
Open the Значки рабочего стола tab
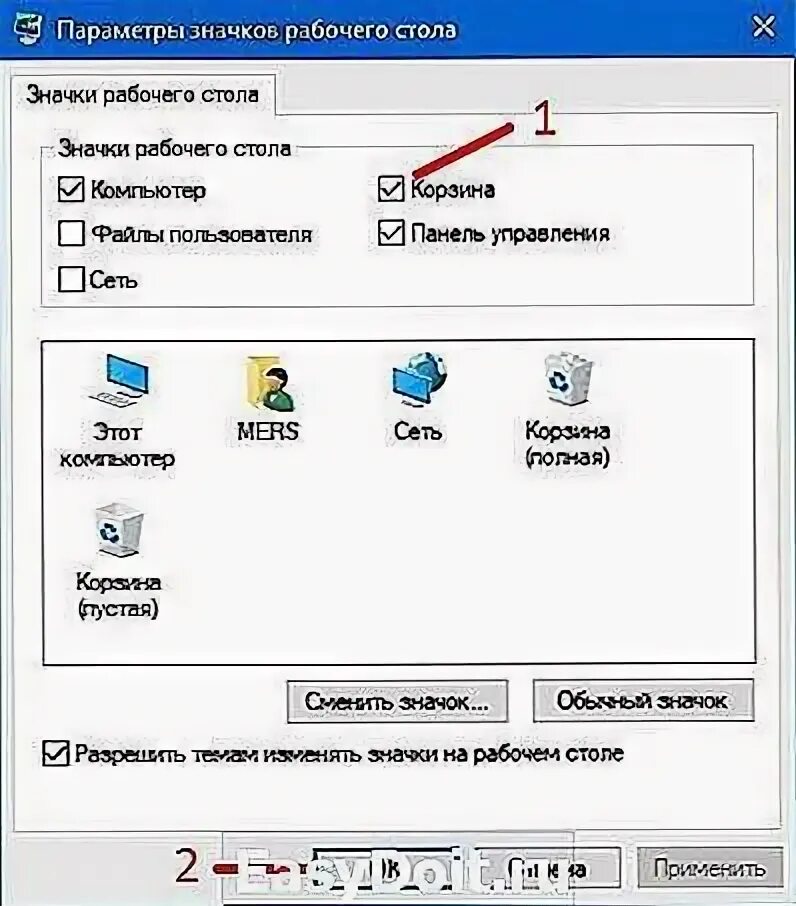tap(143, 95)
